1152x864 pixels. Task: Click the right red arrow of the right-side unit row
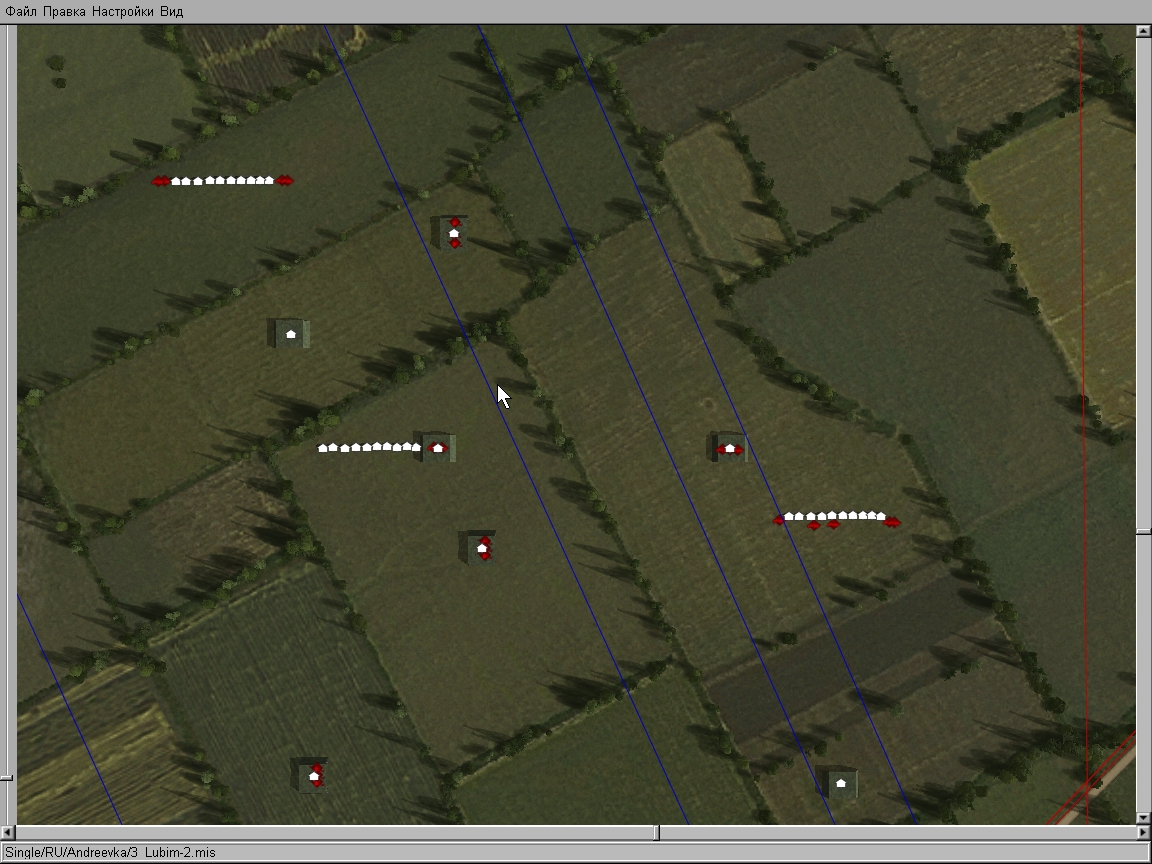pyautogui.click(x=892, y=522)
